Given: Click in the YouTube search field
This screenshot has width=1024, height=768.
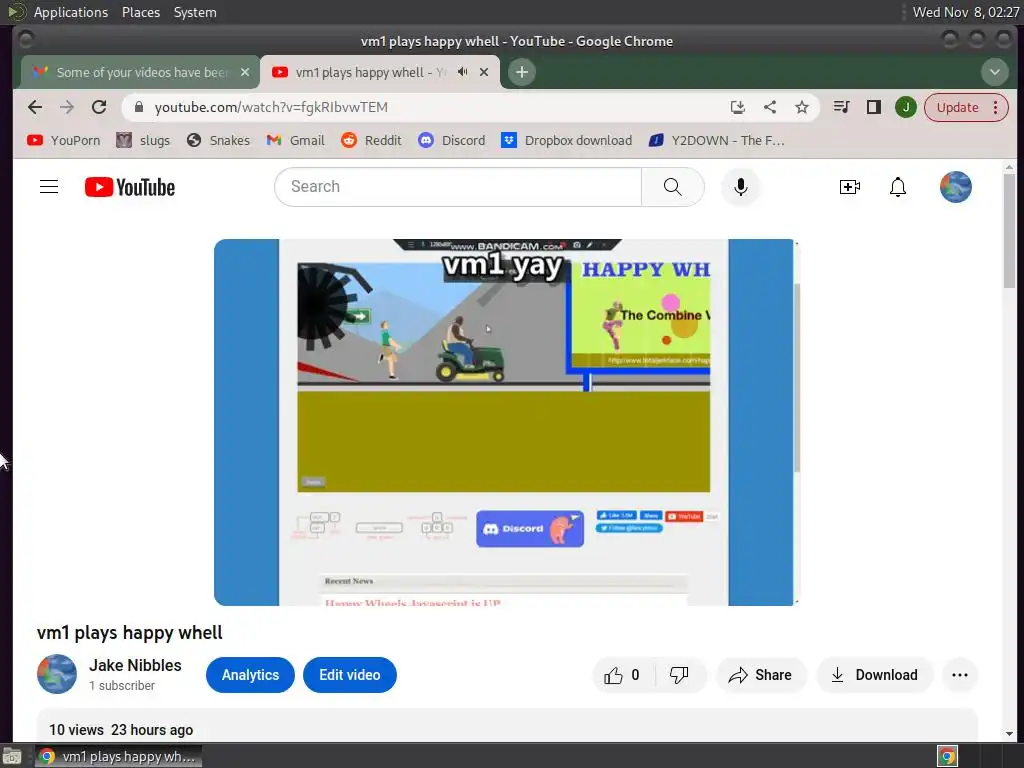Looking at the screenshot, I should 458,187.
